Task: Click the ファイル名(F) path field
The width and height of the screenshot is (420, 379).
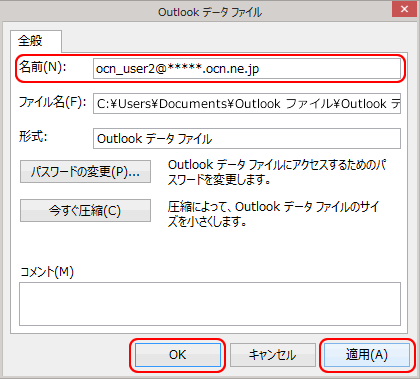Action: pos(247,104)
